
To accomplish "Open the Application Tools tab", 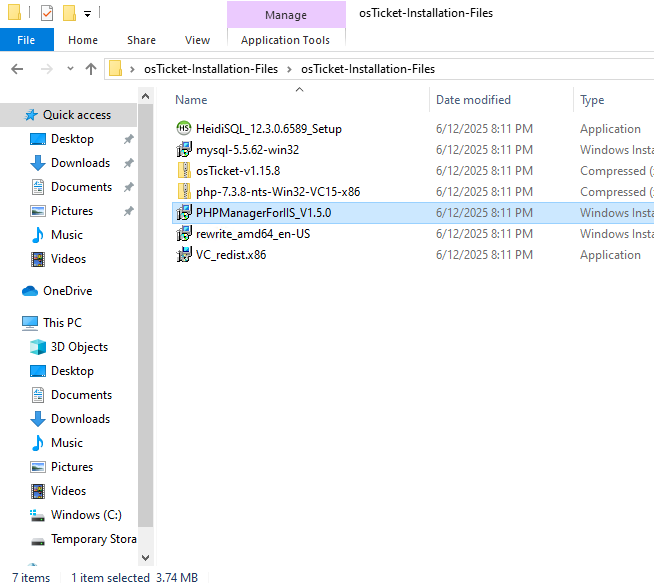I will 285,40.
